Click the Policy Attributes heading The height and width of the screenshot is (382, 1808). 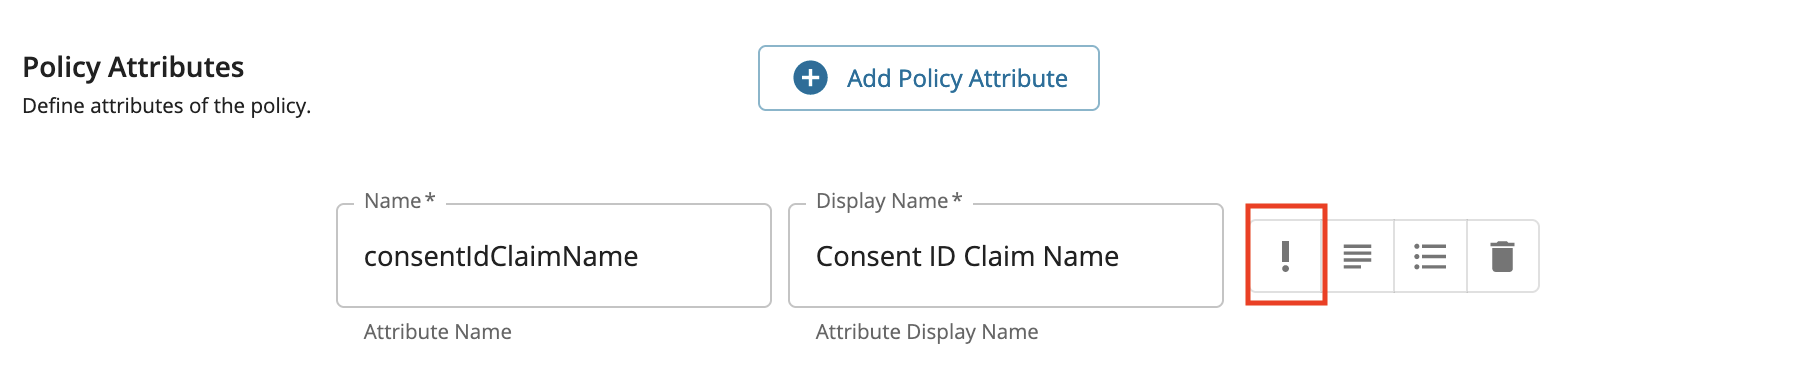tap(133, 67)
